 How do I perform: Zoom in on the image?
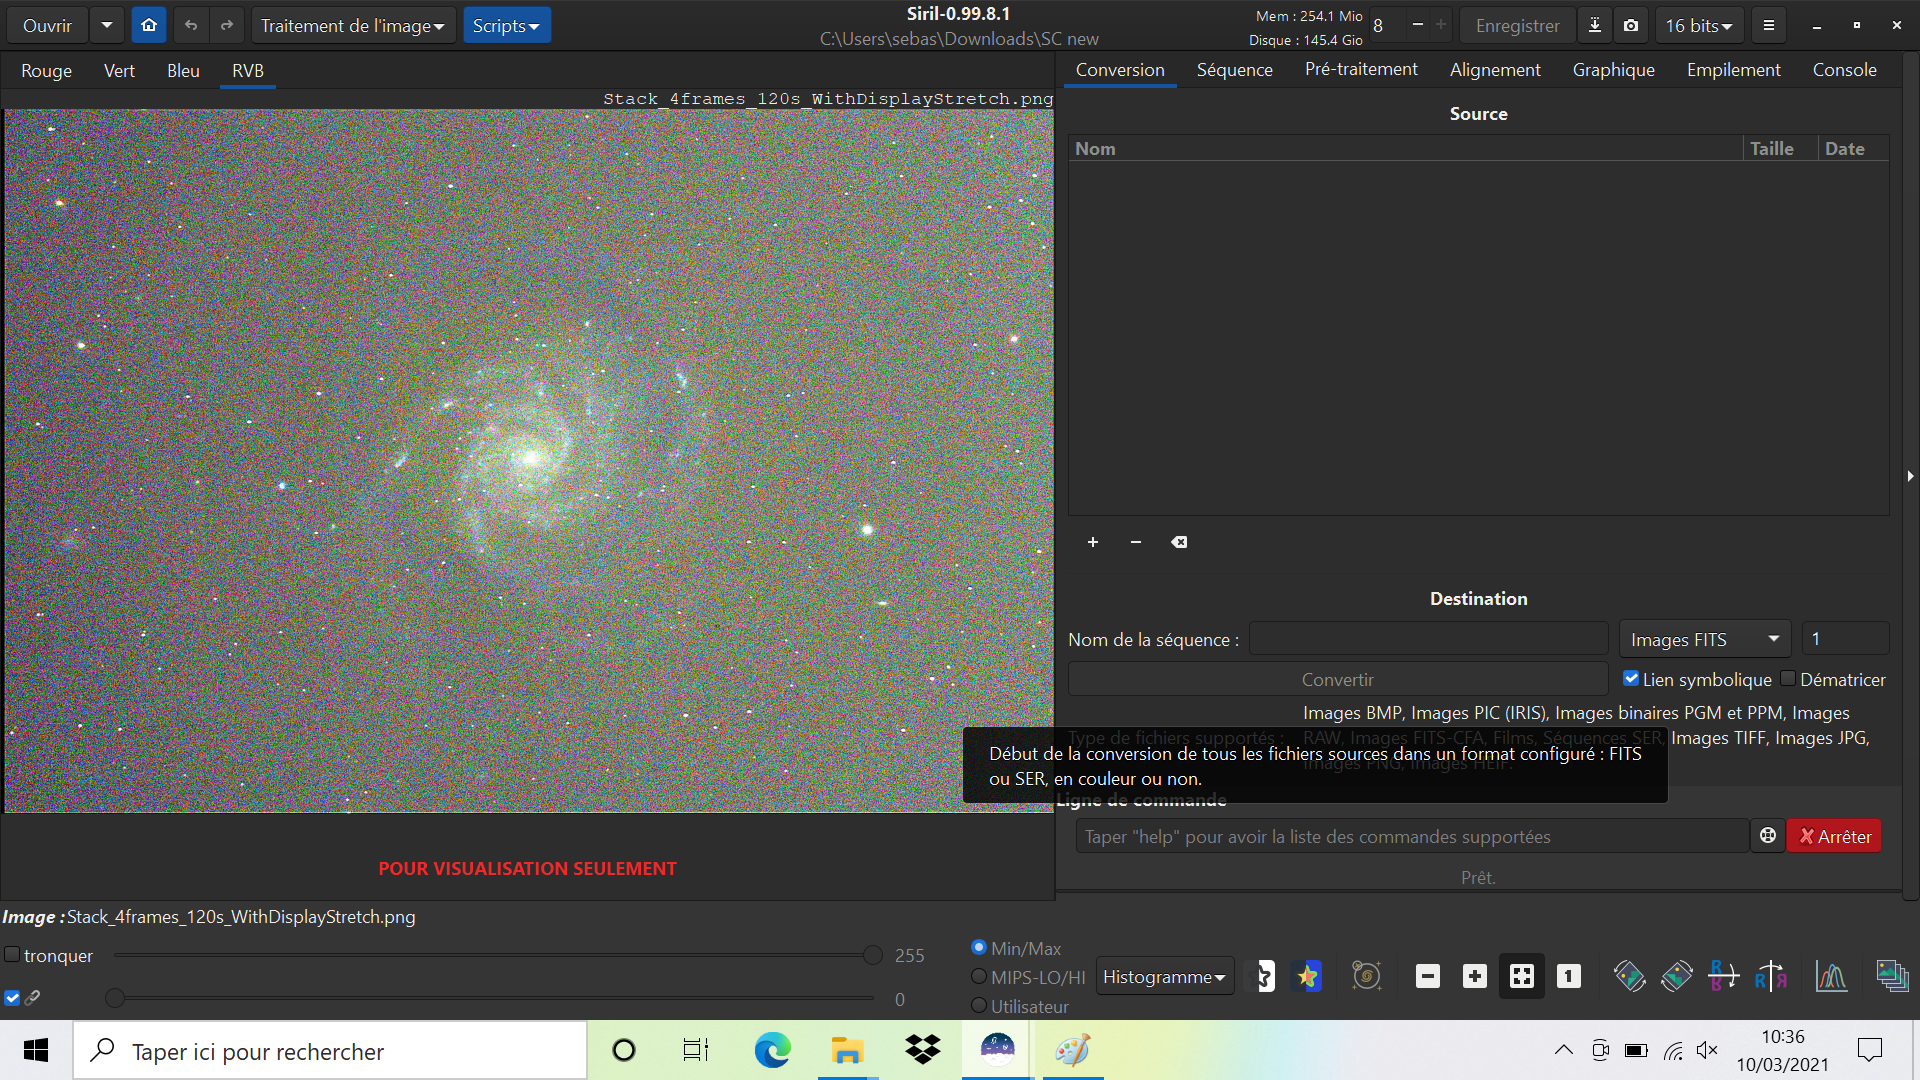point(1475,976)
